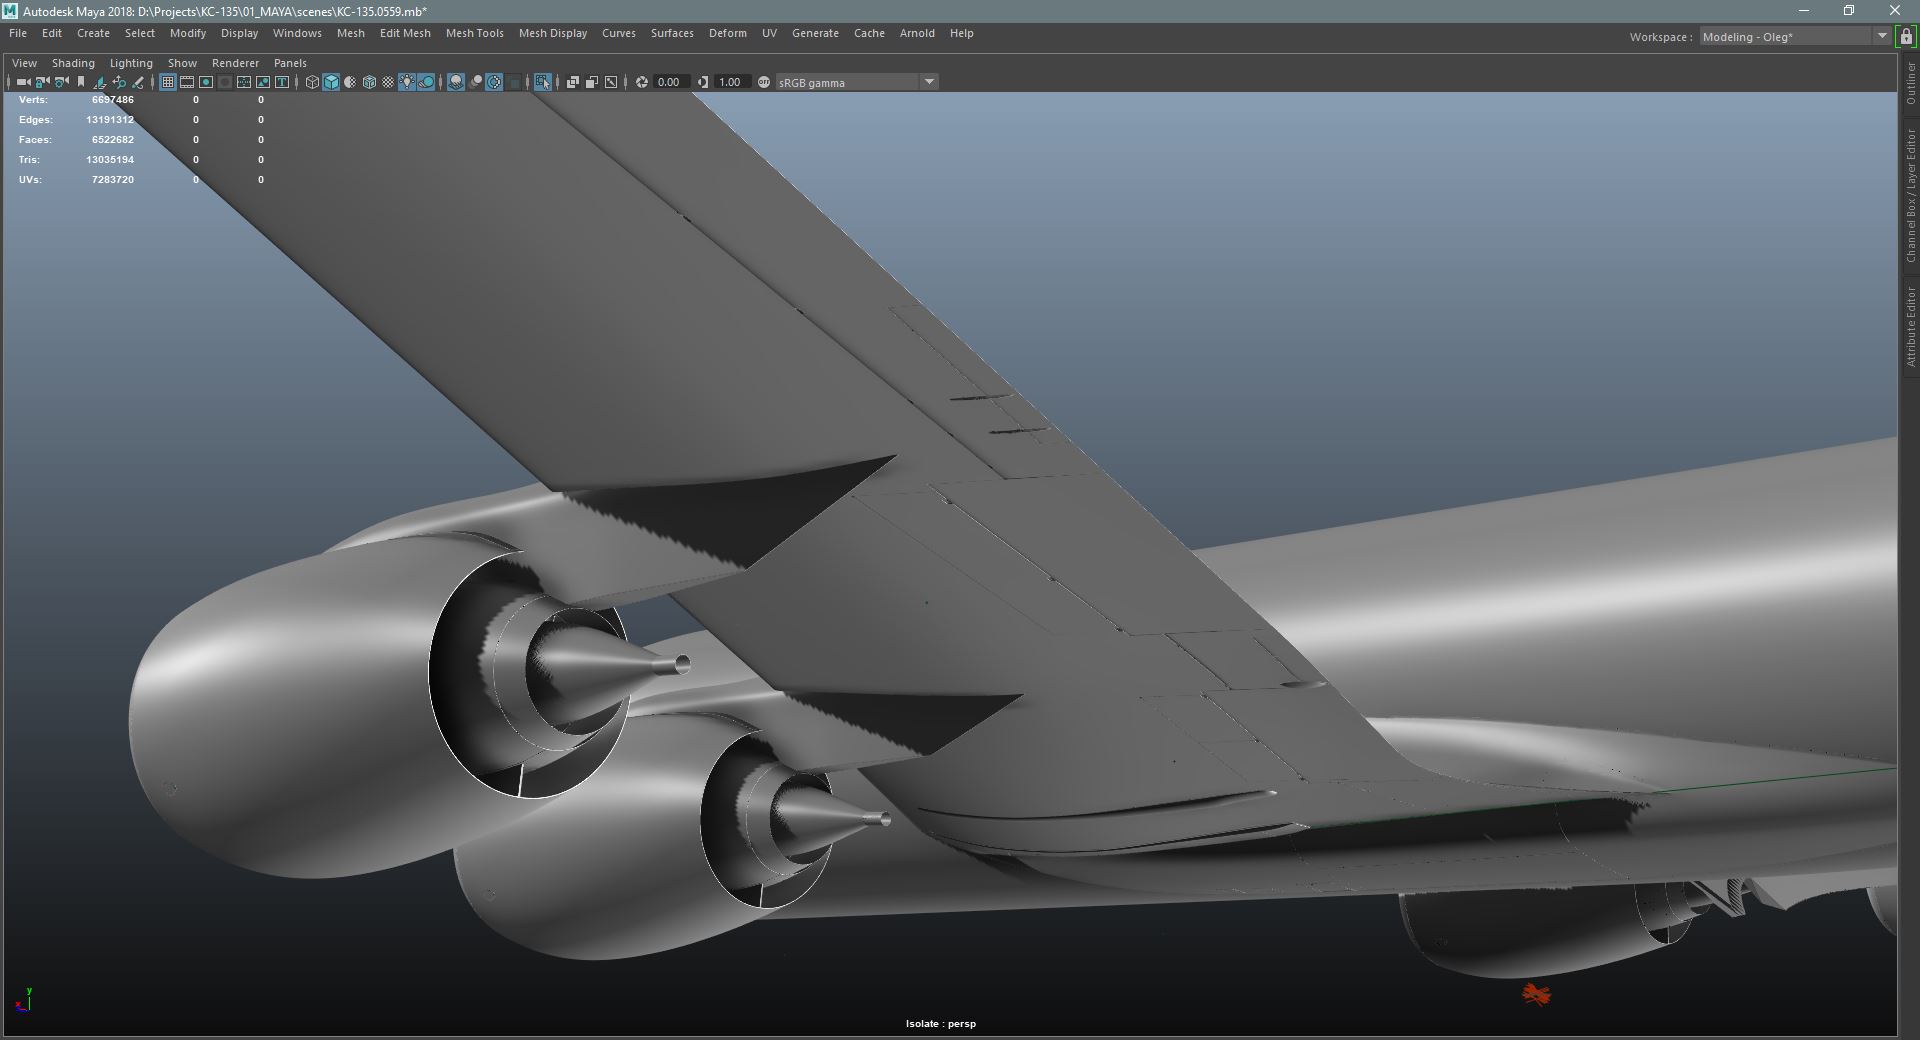Open Camera Attributes from the panel toolbar
The image size is (1920, 1040).
(x=62, y=82)
